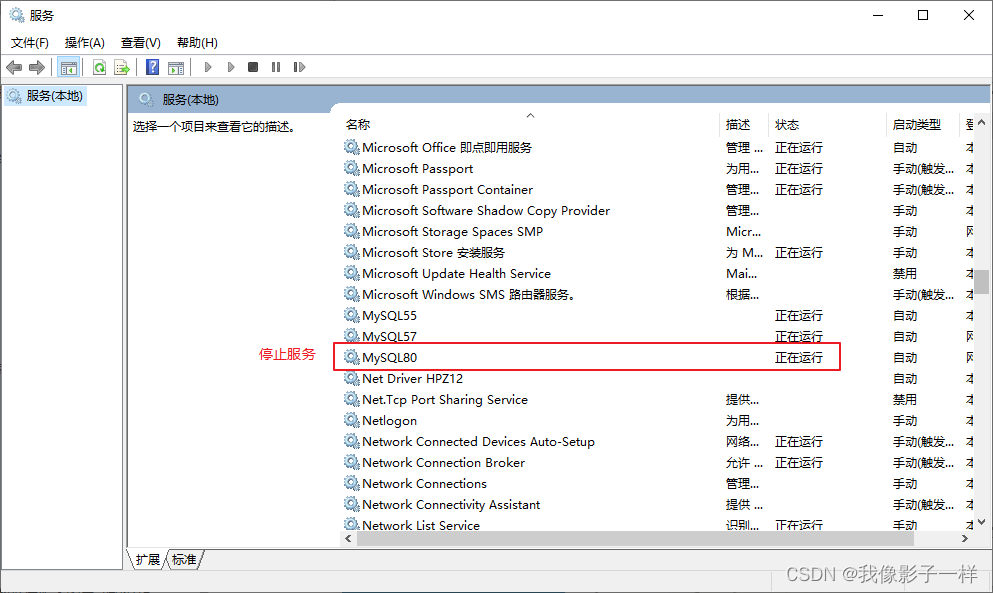Click gear icon beside MySQL80
The width and height of the screenshot is (993, 593).
[x=351, y=357]
